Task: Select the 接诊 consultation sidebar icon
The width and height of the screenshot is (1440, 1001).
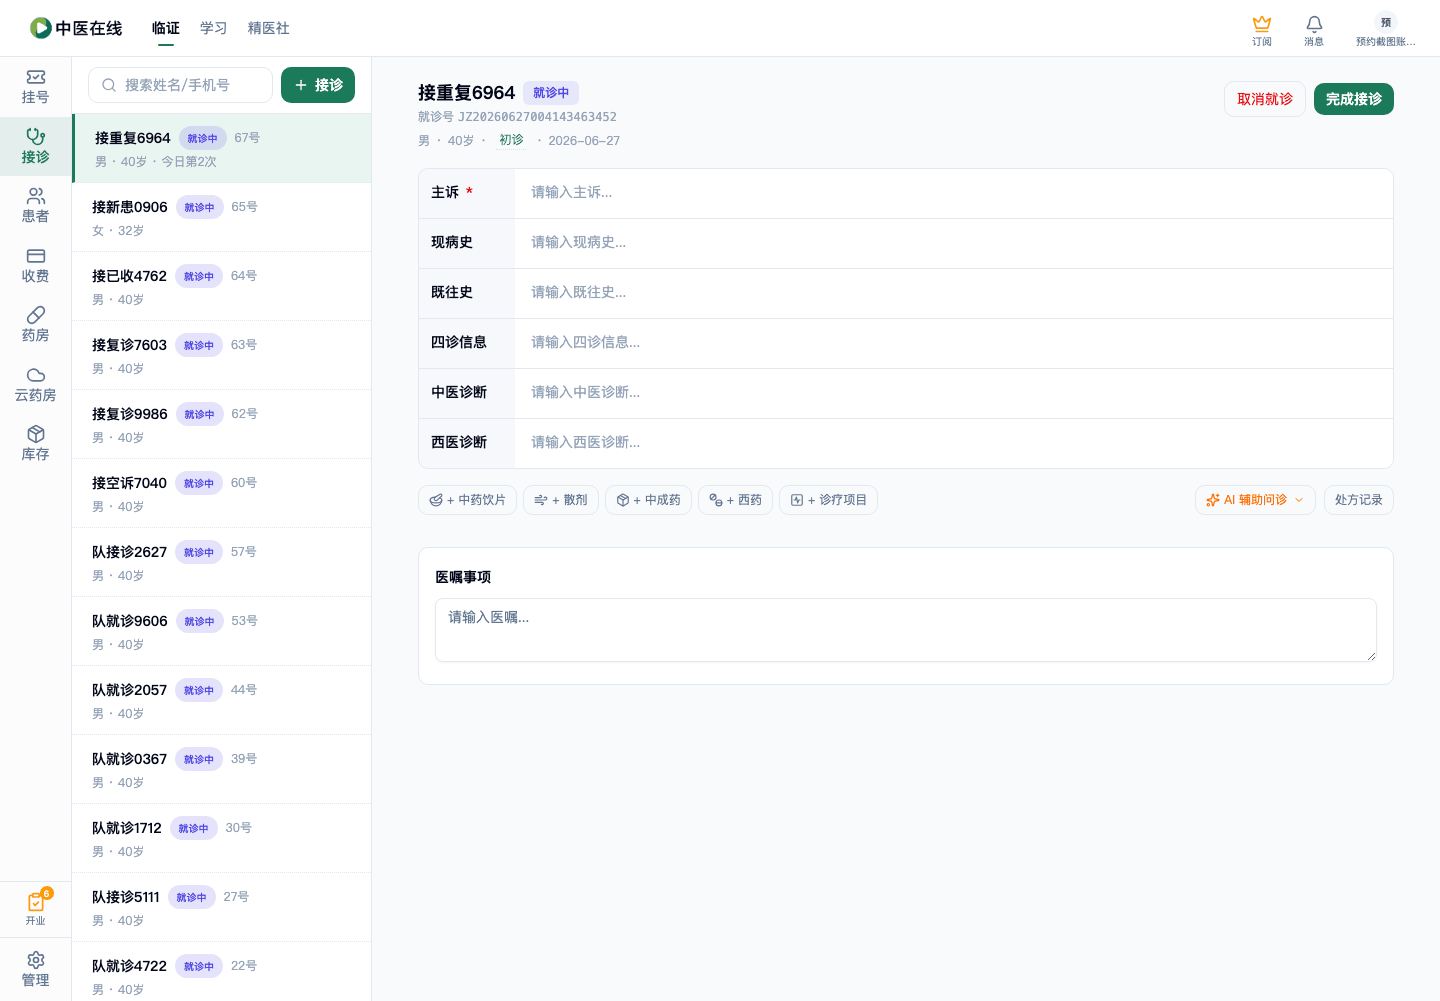Action: pos(35,146)
